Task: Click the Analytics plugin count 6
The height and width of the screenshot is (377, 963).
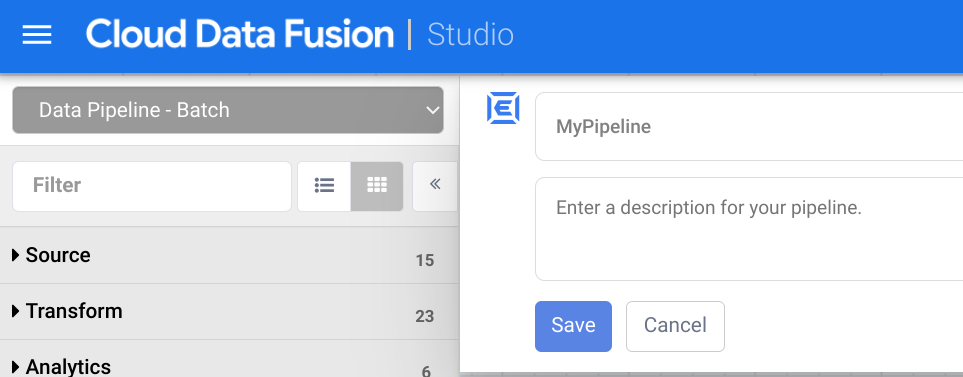Action: [426, 371]
